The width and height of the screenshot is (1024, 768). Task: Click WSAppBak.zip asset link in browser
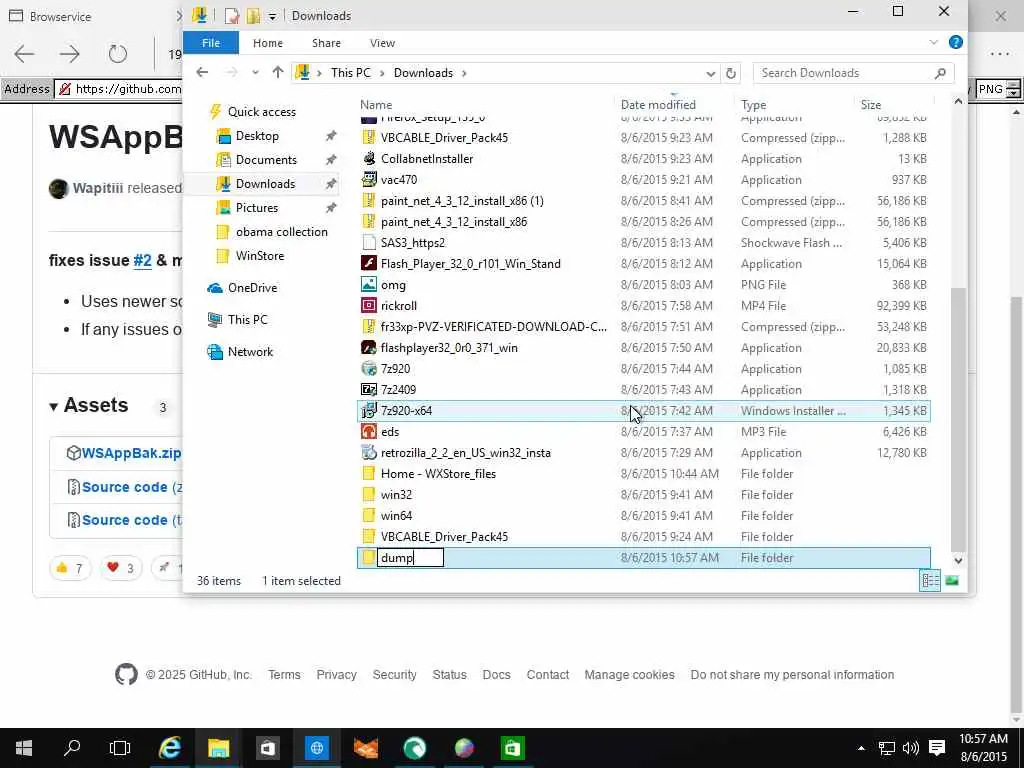pos(131,453)
